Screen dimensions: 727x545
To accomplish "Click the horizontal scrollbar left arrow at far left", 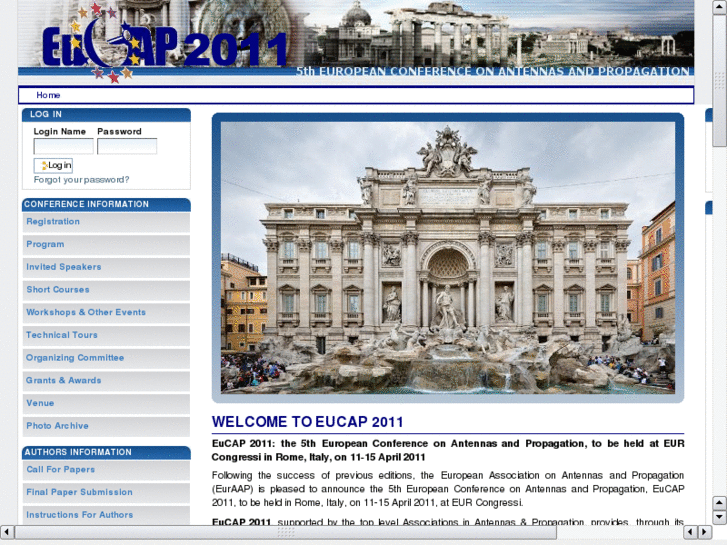I will 7,532.
